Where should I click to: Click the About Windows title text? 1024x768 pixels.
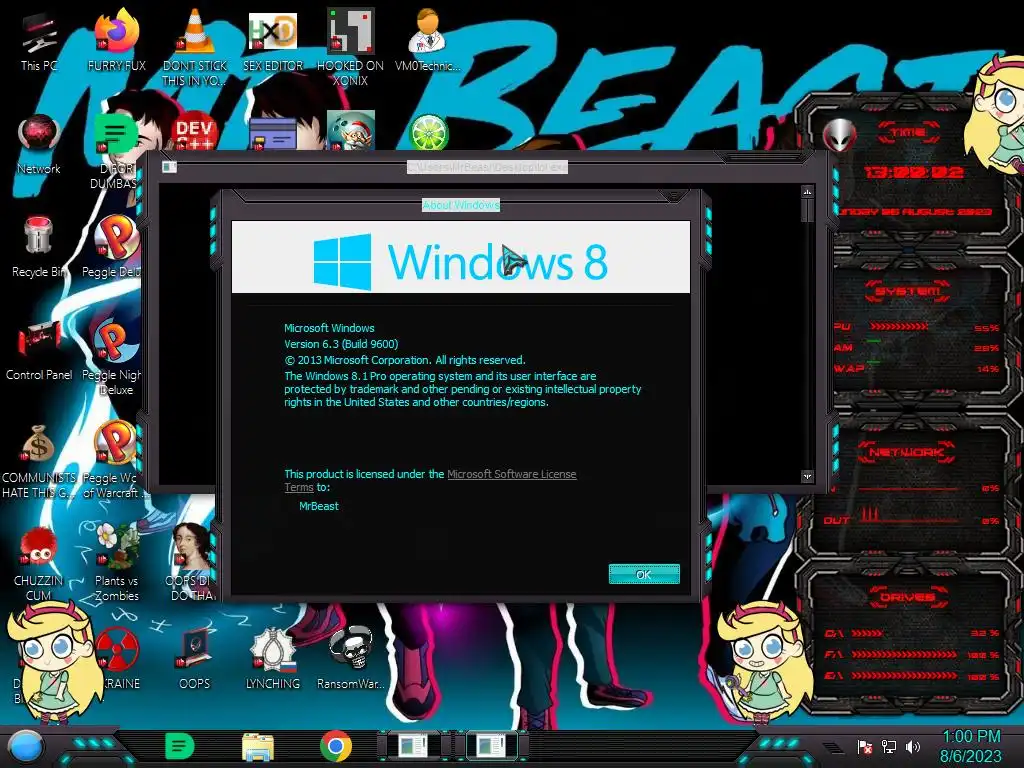(x=461, y=205)
